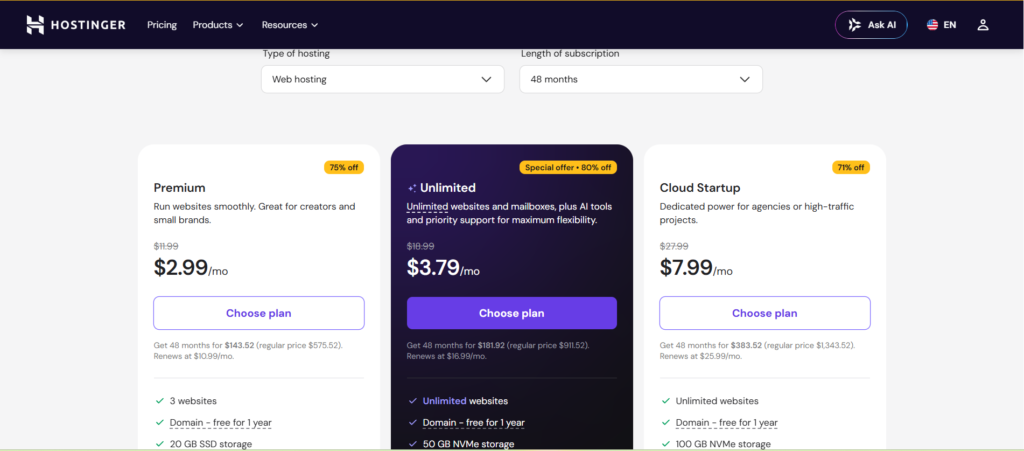This screenshot has width=1024, height=451.
Task: Open the Products menu
Action: pos(218,25)
